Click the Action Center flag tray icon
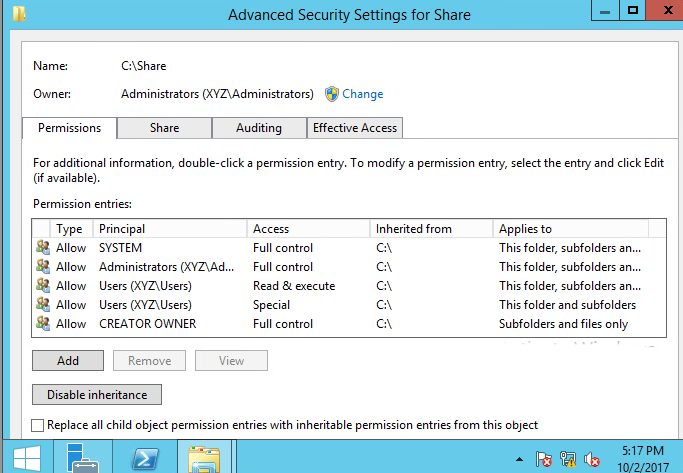 544,459
